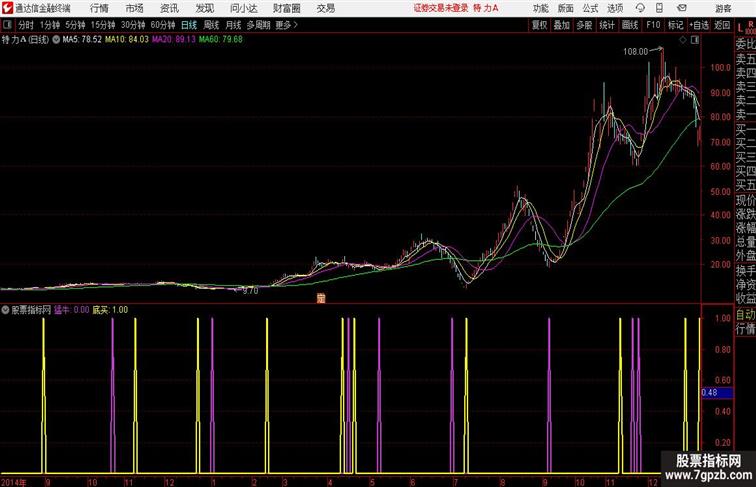Open the 发现 menu
The width and height of the screenshot is (756, 487).
[x=204, y=8]
